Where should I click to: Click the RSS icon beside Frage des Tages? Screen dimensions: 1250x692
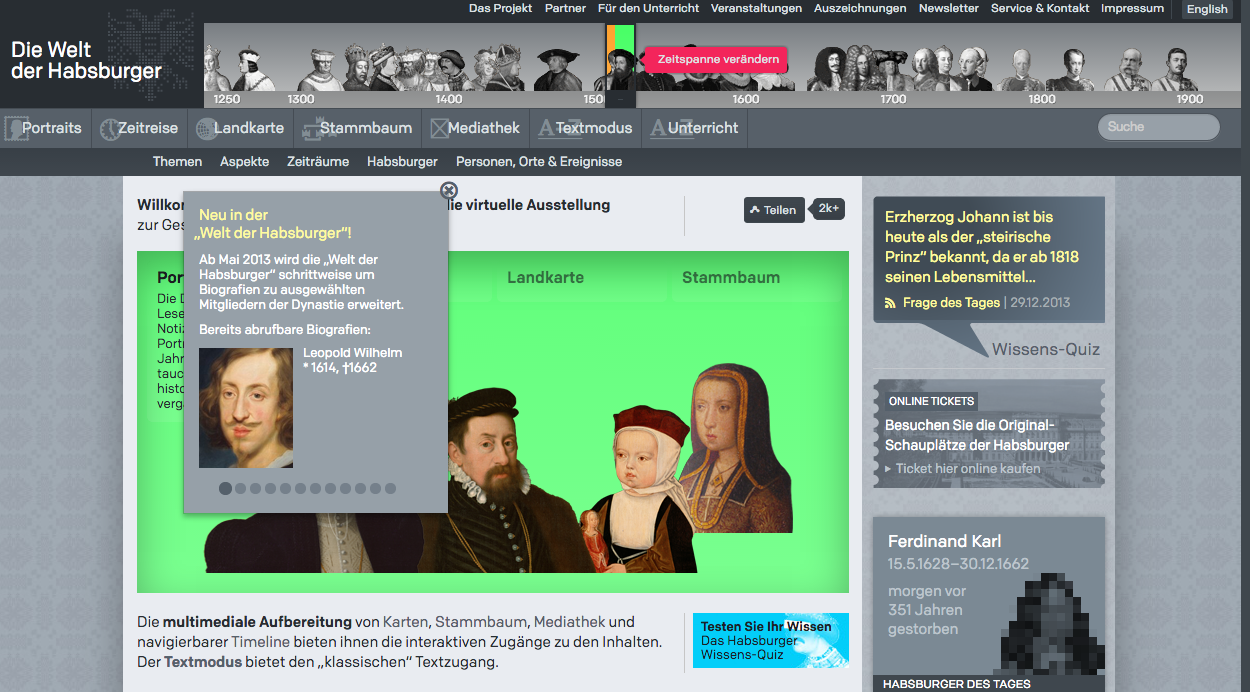tap(890, 303)
